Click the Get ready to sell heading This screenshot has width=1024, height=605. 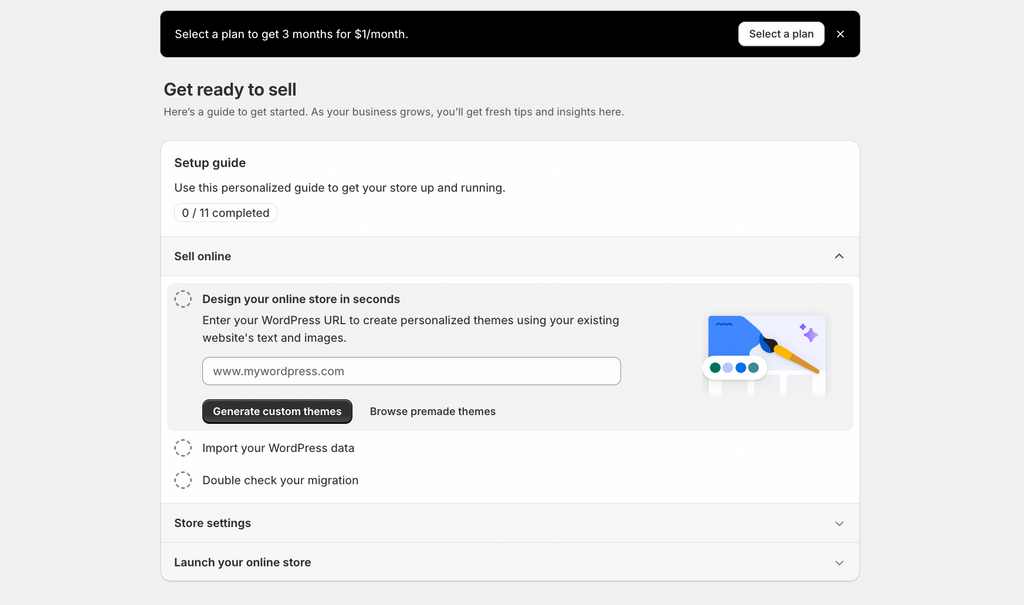230,90
